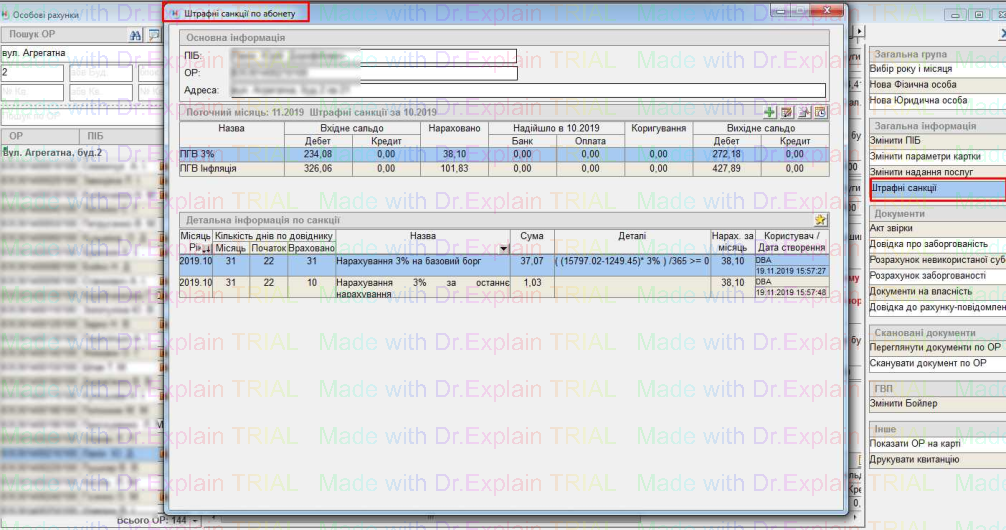The width and height of the screenshot is (1006, 530).
Task: Click the clock history icon in the sanctions toolbar
Action: (820, 113)
